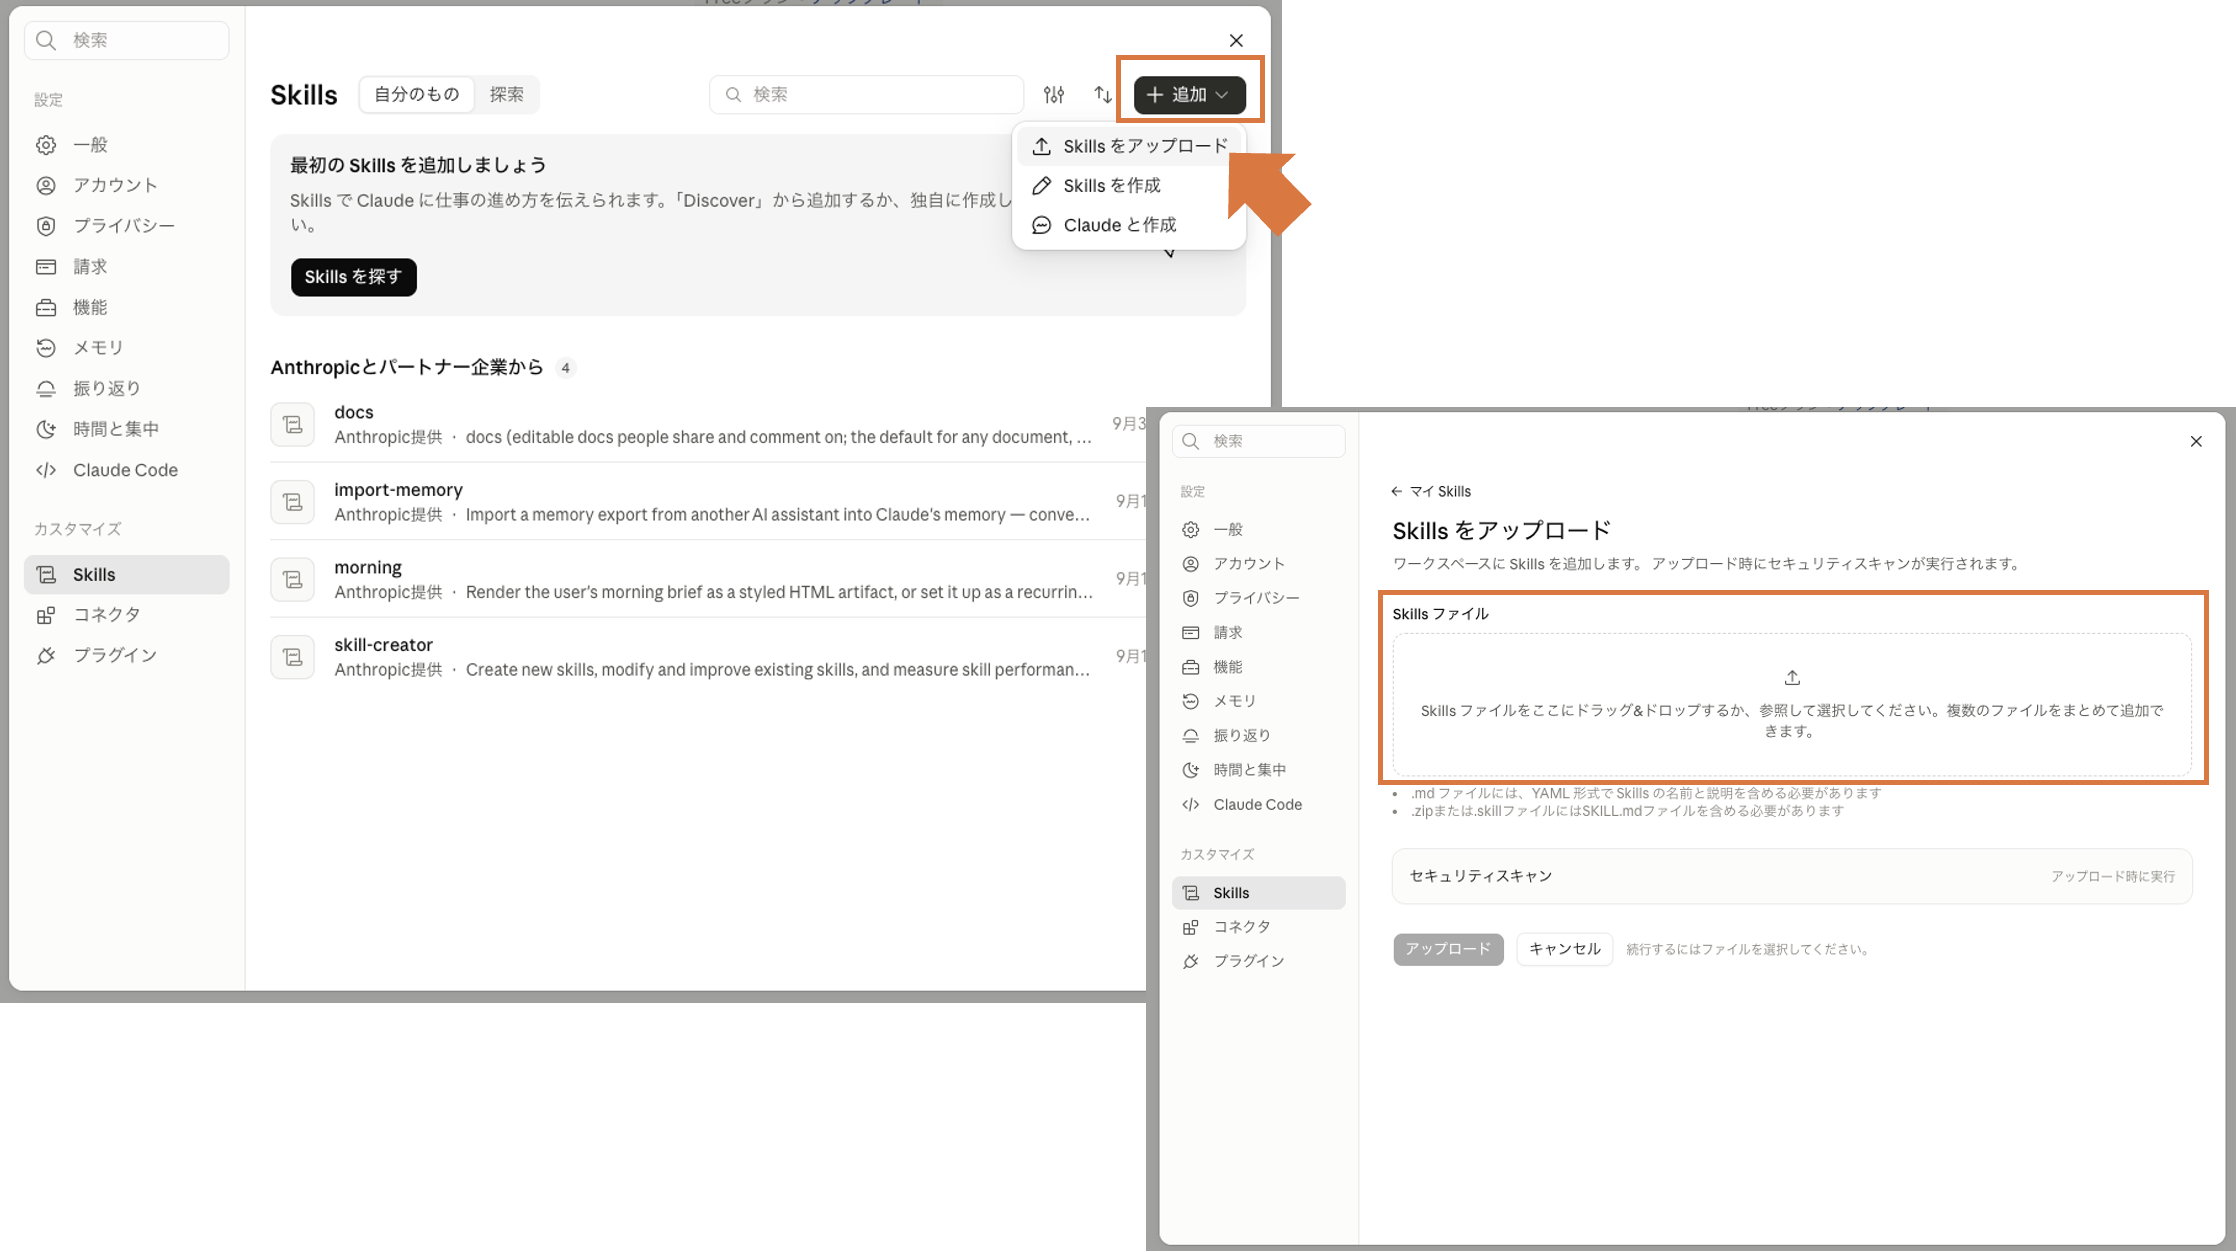Choose Skills をアップロード from the menu

point(1130,146)
